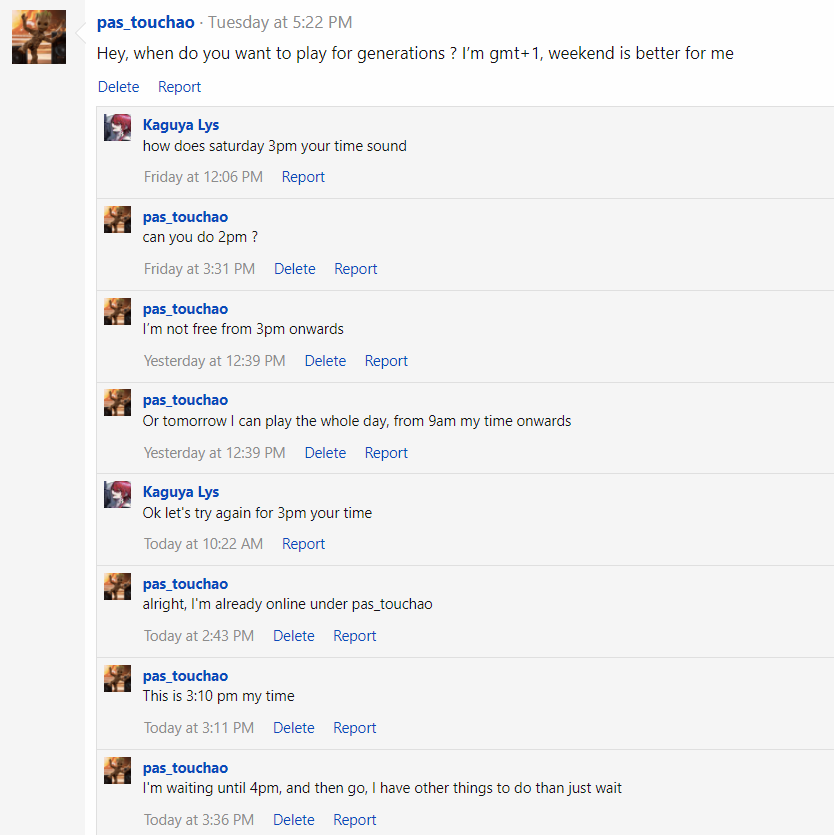Screen dimensions: 834x835
Task: Report the 'Or tomorrow I can play' comment
Action: tap(386, 453)
